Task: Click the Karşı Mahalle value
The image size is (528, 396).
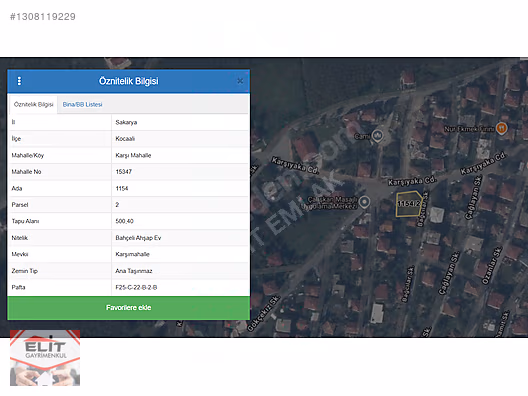Action: [133, 155]
